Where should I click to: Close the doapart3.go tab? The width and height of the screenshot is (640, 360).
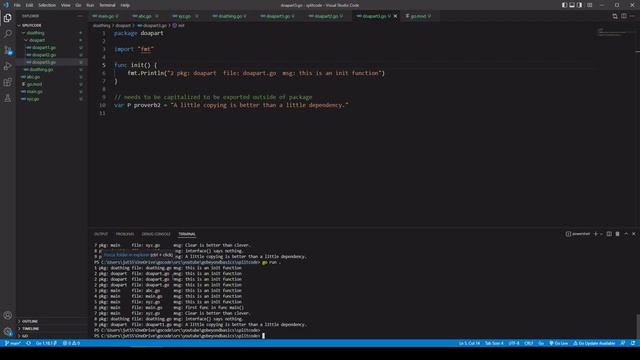pos(395,16)
